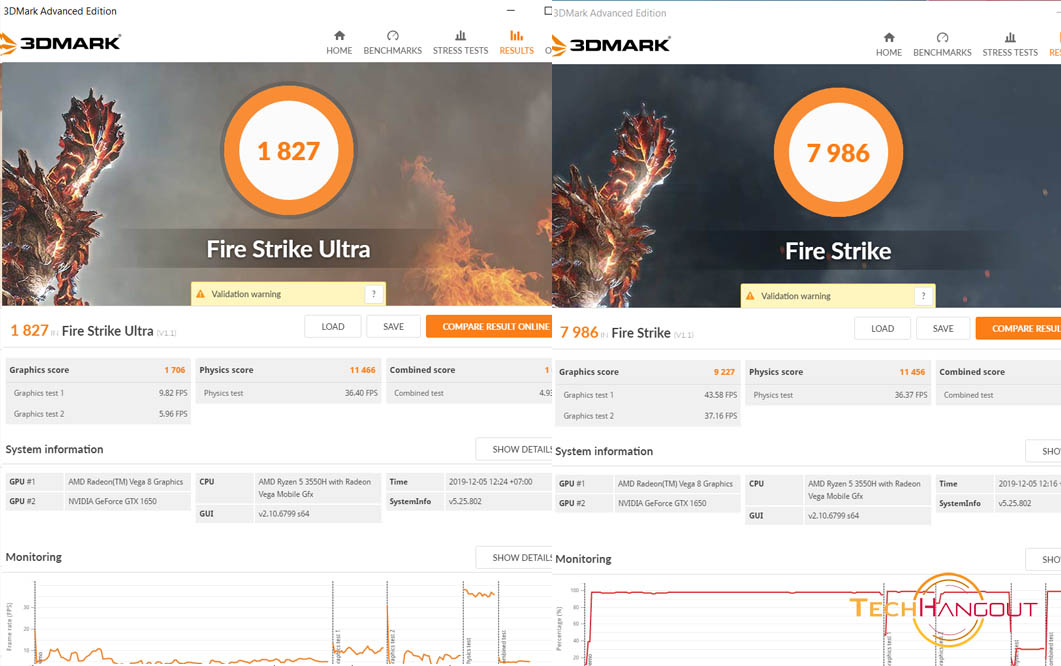Viewport: 1061px width, 666px height.
Task: Click Graphics score 9 227 value
Action: [724, 372]
